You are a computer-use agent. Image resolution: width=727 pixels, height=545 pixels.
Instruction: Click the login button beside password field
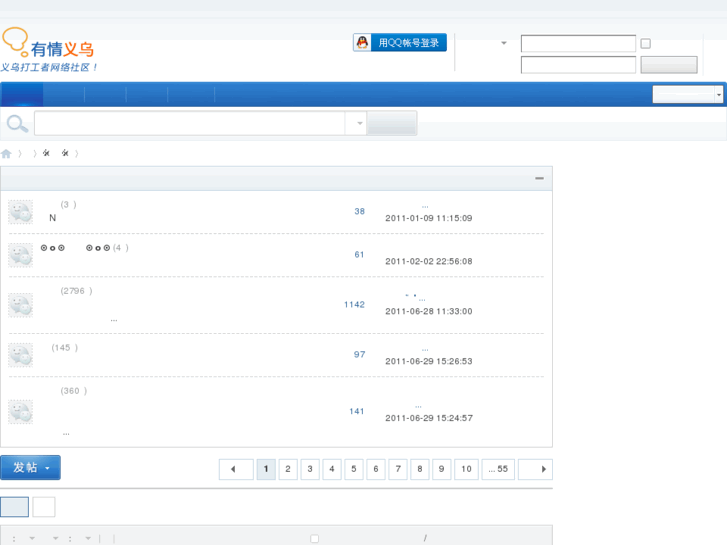[669, 65]
